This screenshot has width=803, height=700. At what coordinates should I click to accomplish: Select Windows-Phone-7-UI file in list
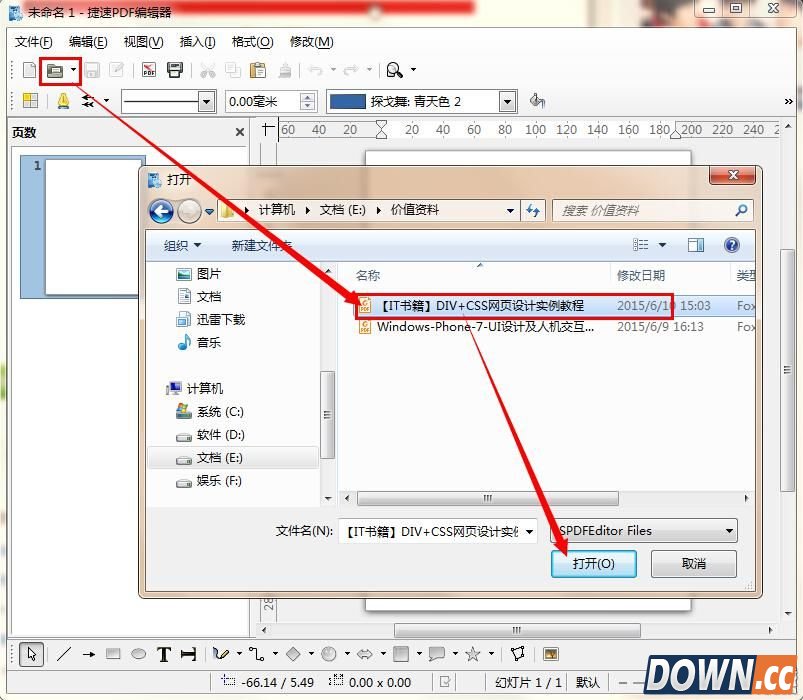[x=484, y=327]
